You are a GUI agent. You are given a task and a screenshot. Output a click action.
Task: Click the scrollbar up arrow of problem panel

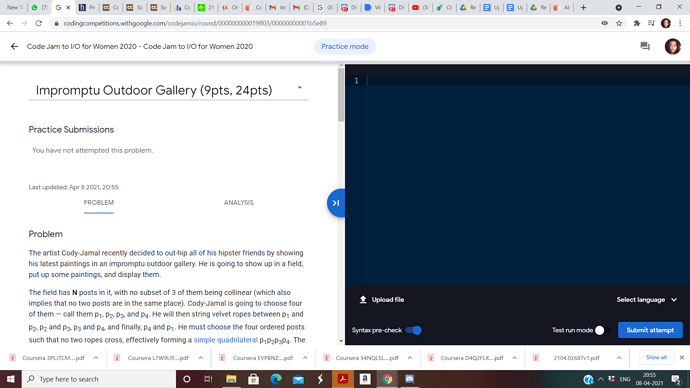(x=341, y=66)
